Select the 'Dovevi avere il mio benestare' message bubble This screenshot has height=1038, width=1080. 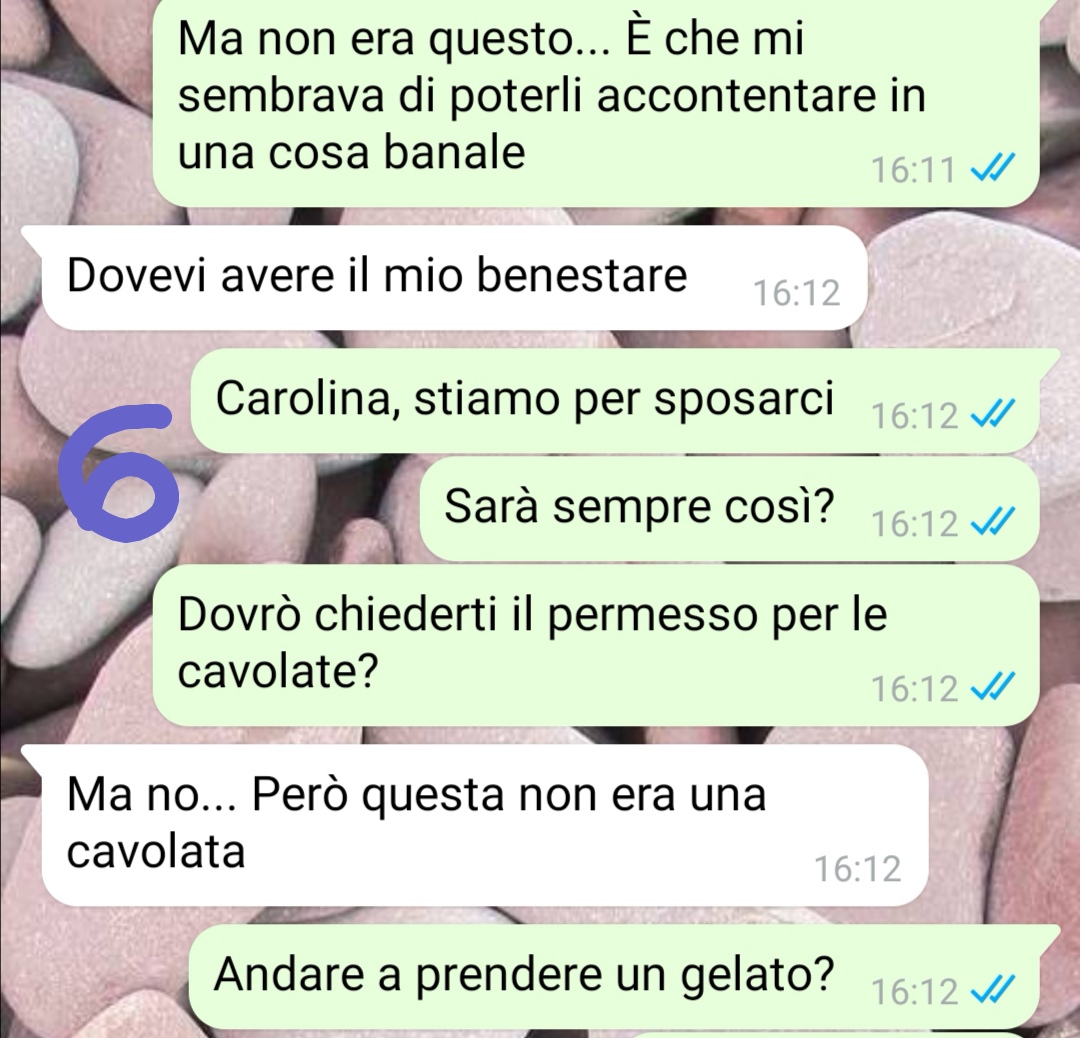[454, 278]
